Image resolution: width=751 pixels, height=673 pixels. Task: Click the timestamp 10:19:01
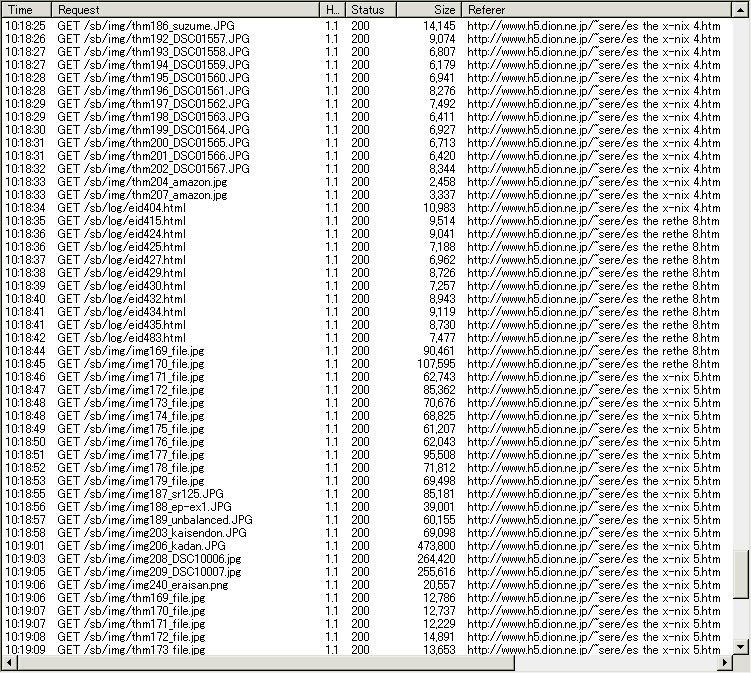25,546
